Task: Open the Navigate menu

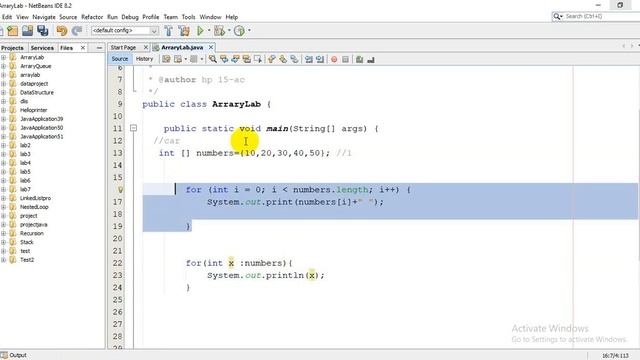Action: coord(44,17)
